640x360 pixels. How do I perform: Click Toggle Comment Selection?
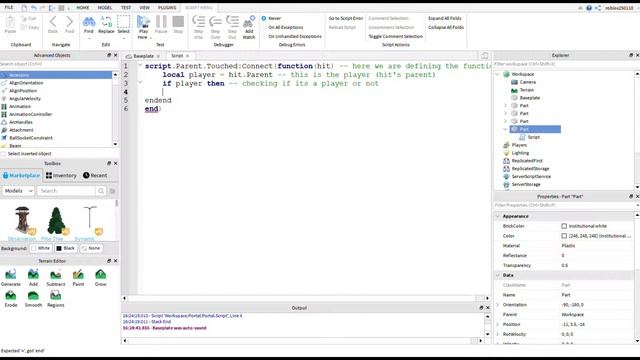coord(396,36)
